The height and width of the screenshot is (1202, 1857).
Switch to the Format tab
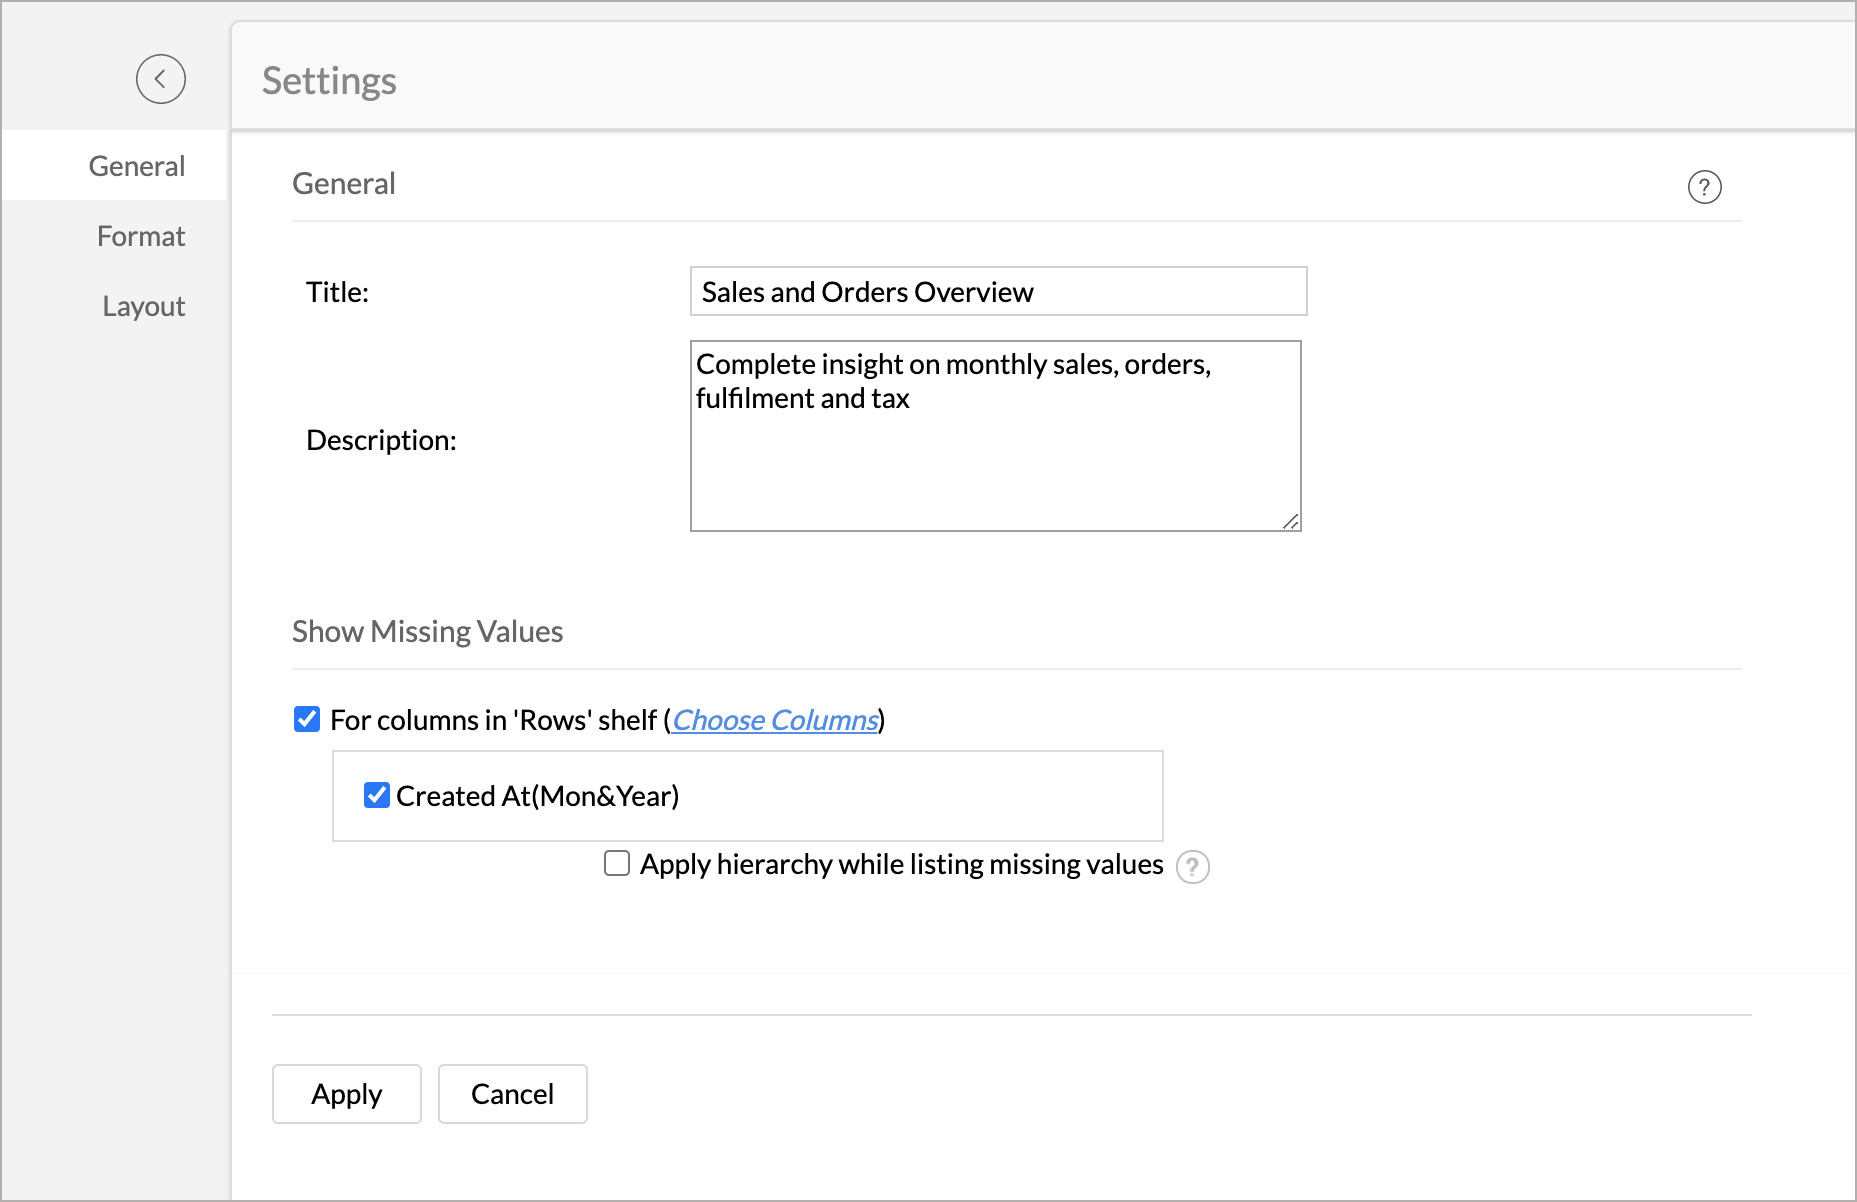[x=141, y=236]
